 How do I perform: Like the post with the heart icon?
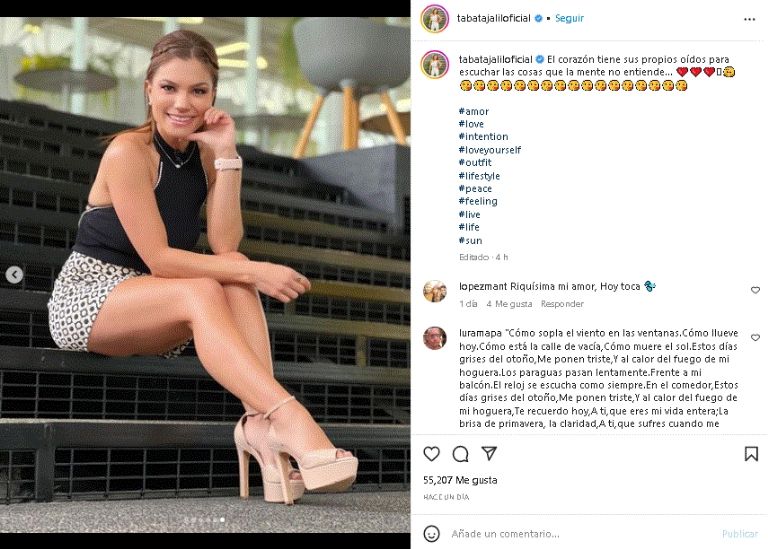click(431, 454)
